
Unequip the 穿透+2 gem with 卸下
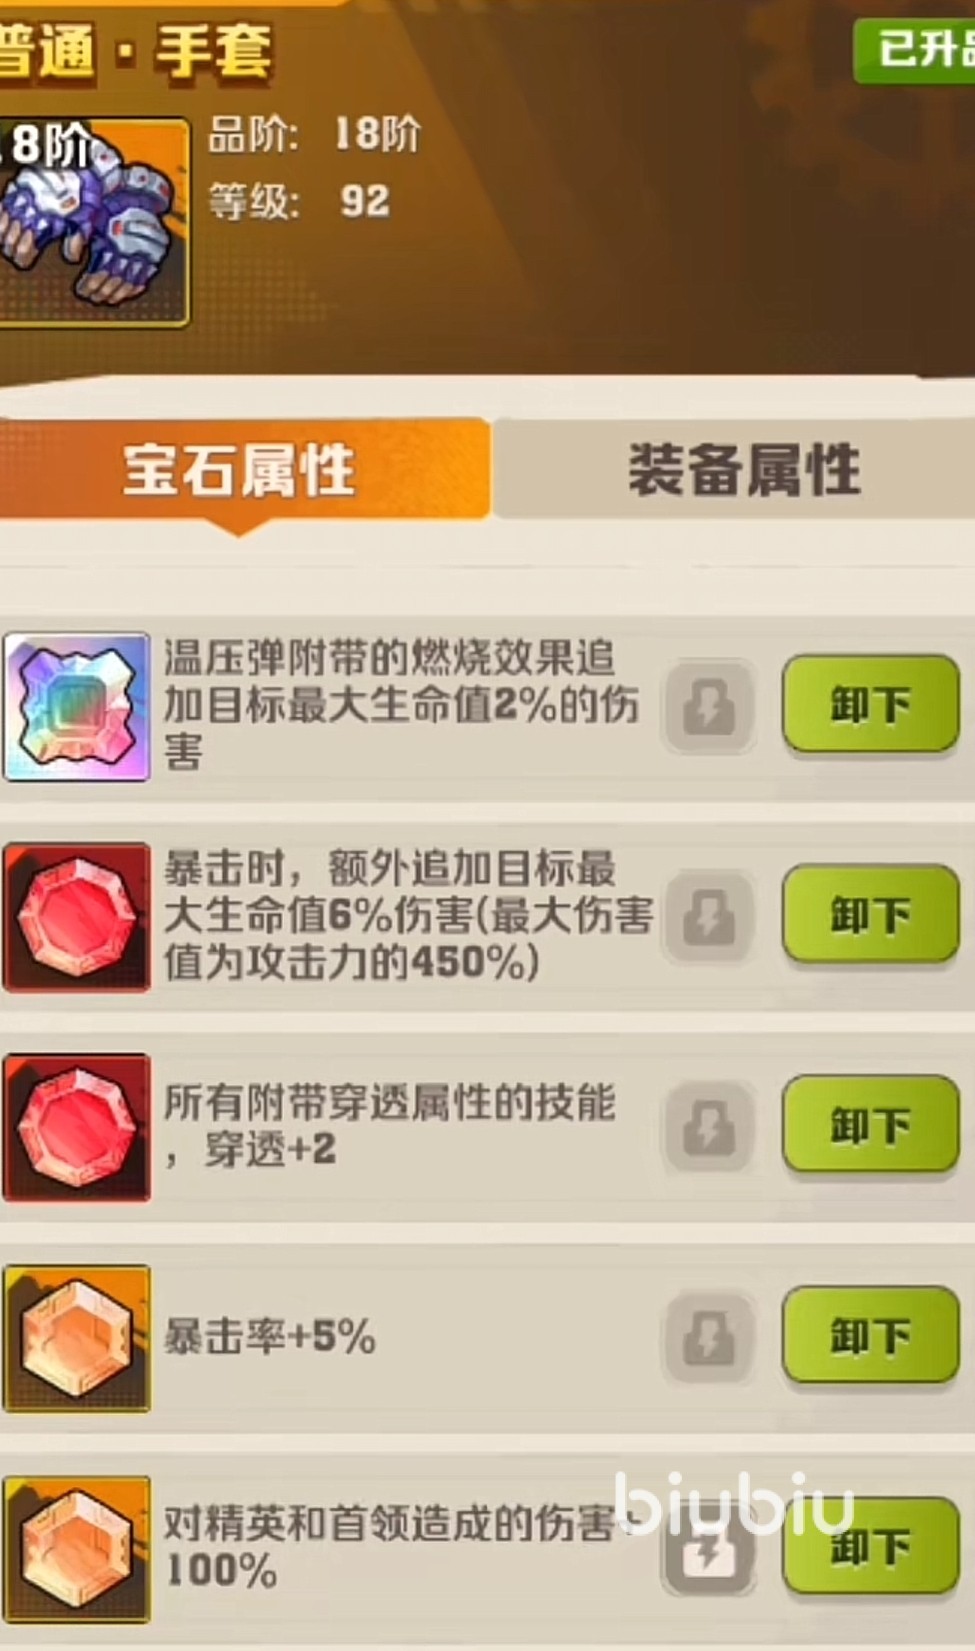[870, 1125]
